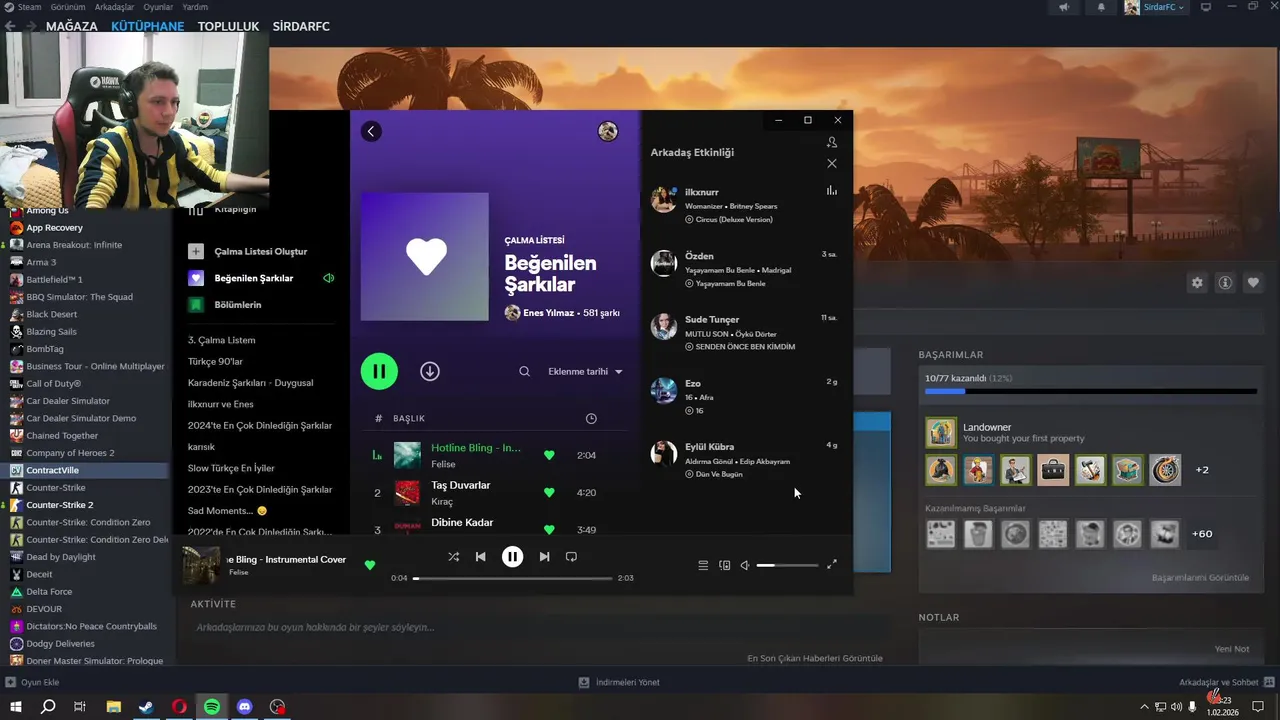1280x720 pixels.
Task: Open add-friend icon in Arkadaş Etkinliği panel
Action: 832,142
